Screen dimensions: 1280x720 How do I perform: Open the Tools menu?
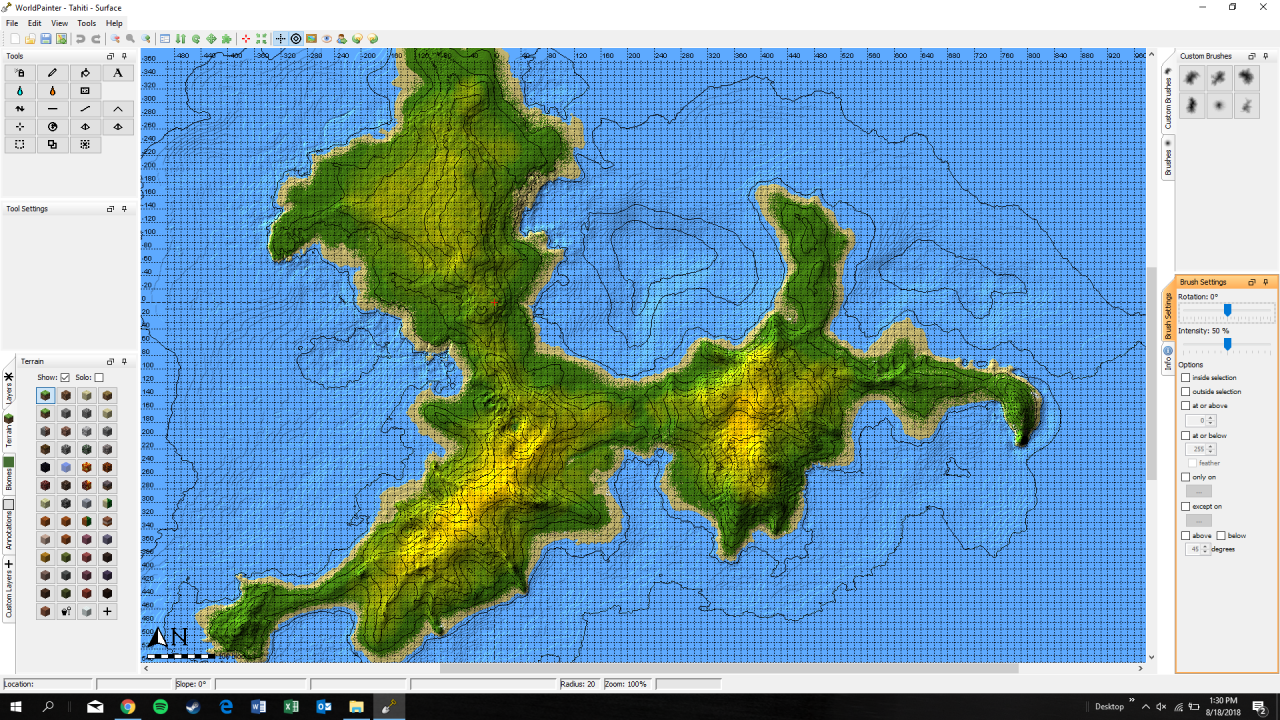[86, 22]
